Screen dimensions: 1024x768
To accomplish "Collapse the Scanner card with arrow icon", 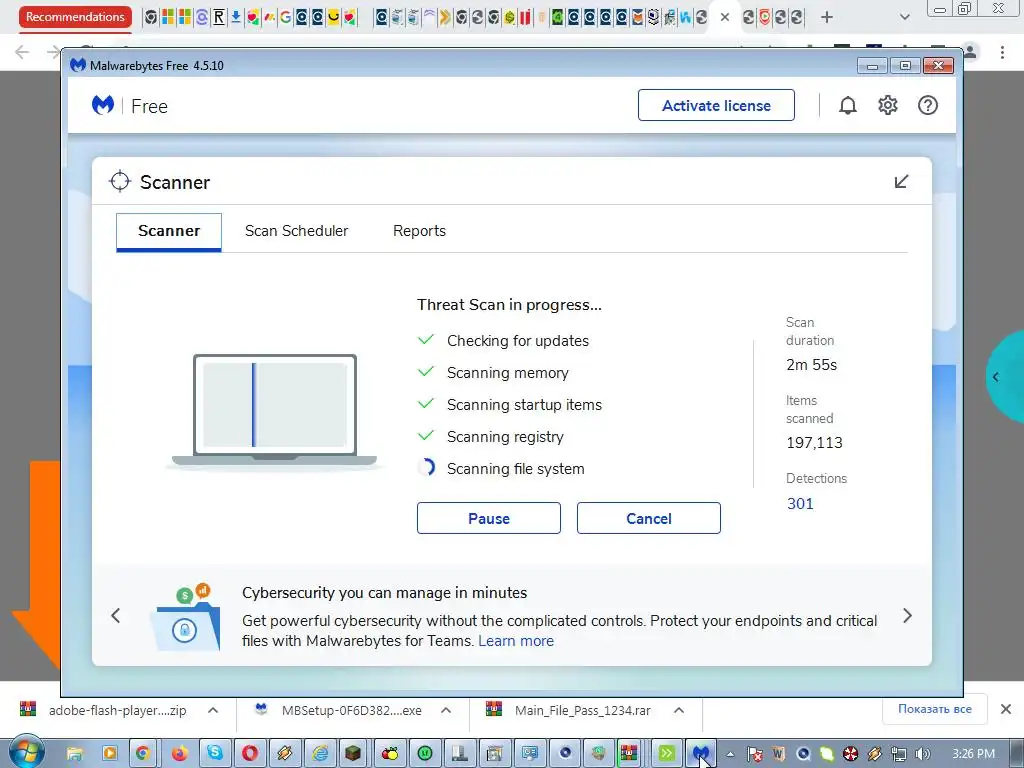I will (901, 182).
